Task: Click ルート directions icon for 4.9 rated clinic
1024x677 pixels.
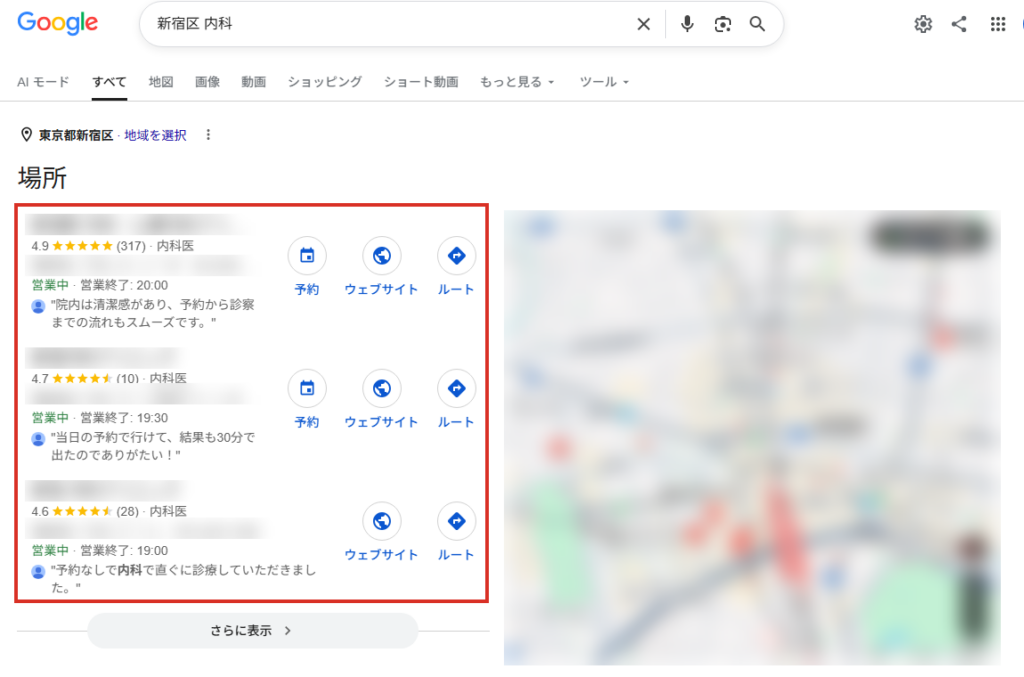Action: click(456, 255)
